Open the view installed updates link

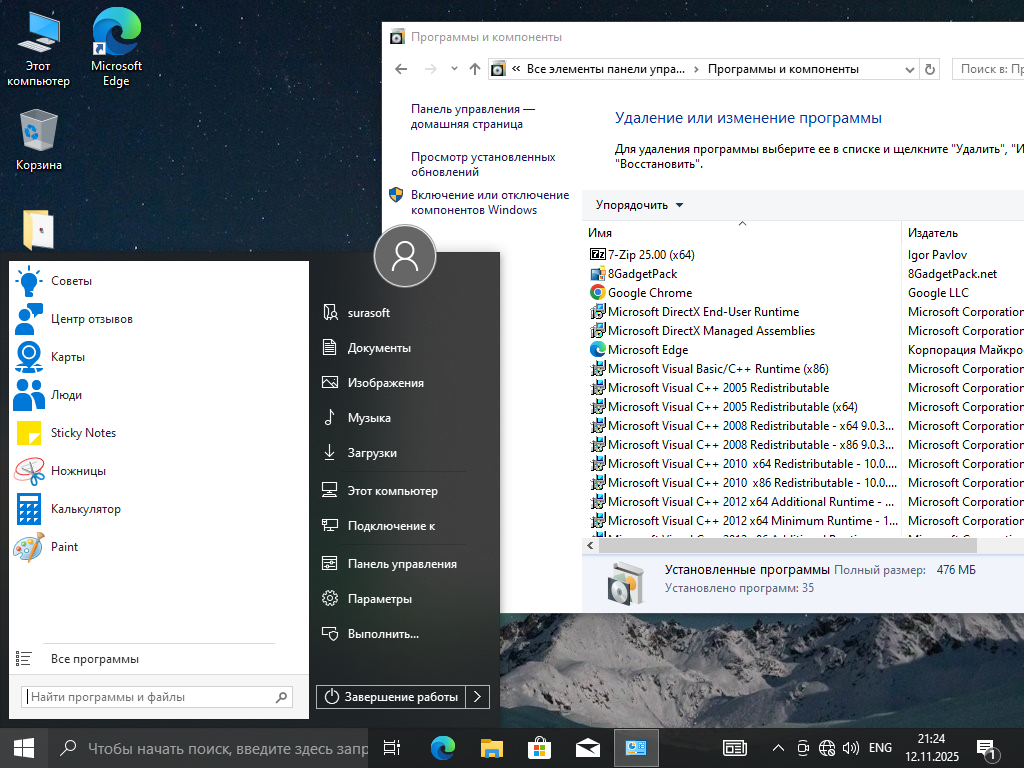click(482, 164)
